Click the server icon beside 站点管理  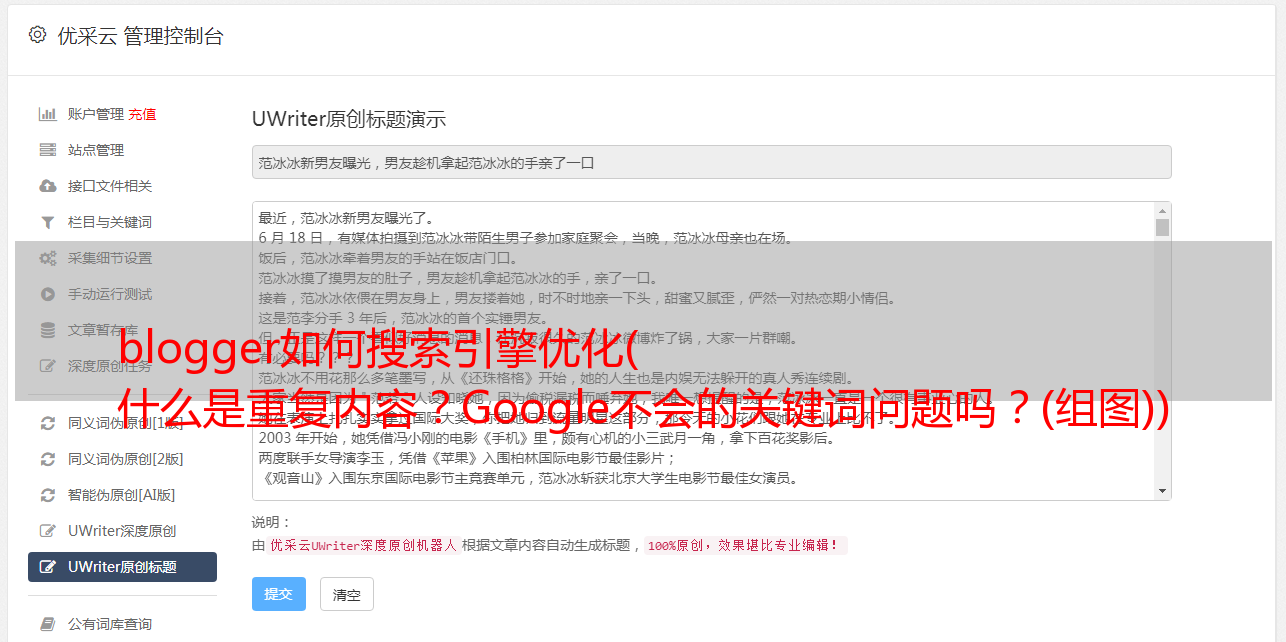click(x=47, y=150)
